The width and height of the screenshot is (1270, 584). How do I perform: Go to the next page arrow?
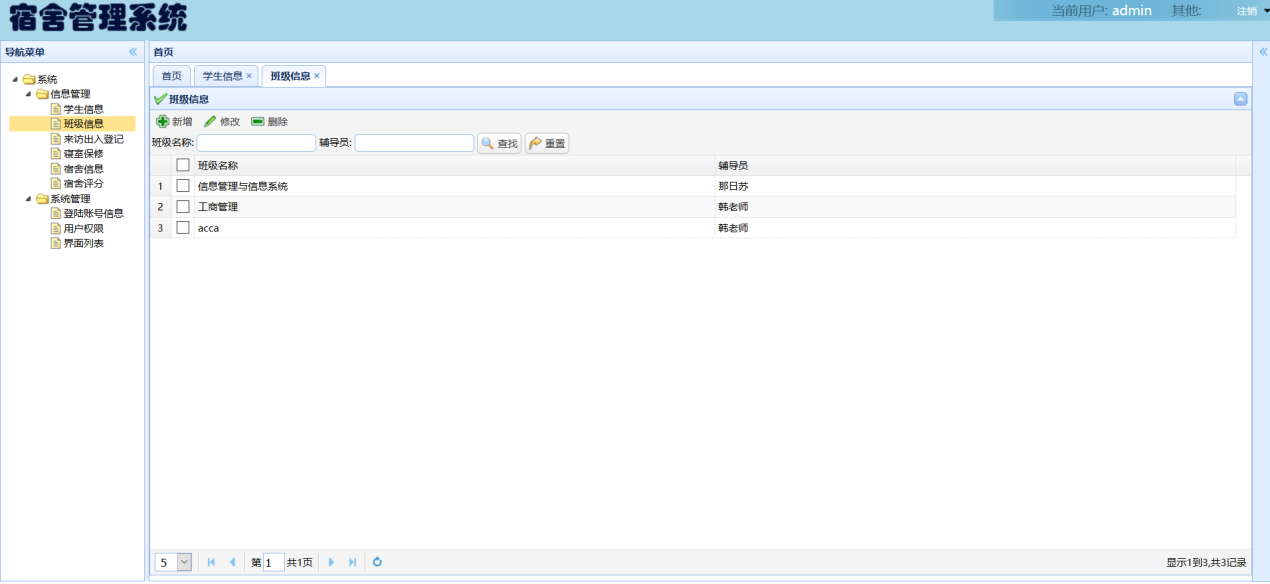pyautogui.click(x=331, y=562)
